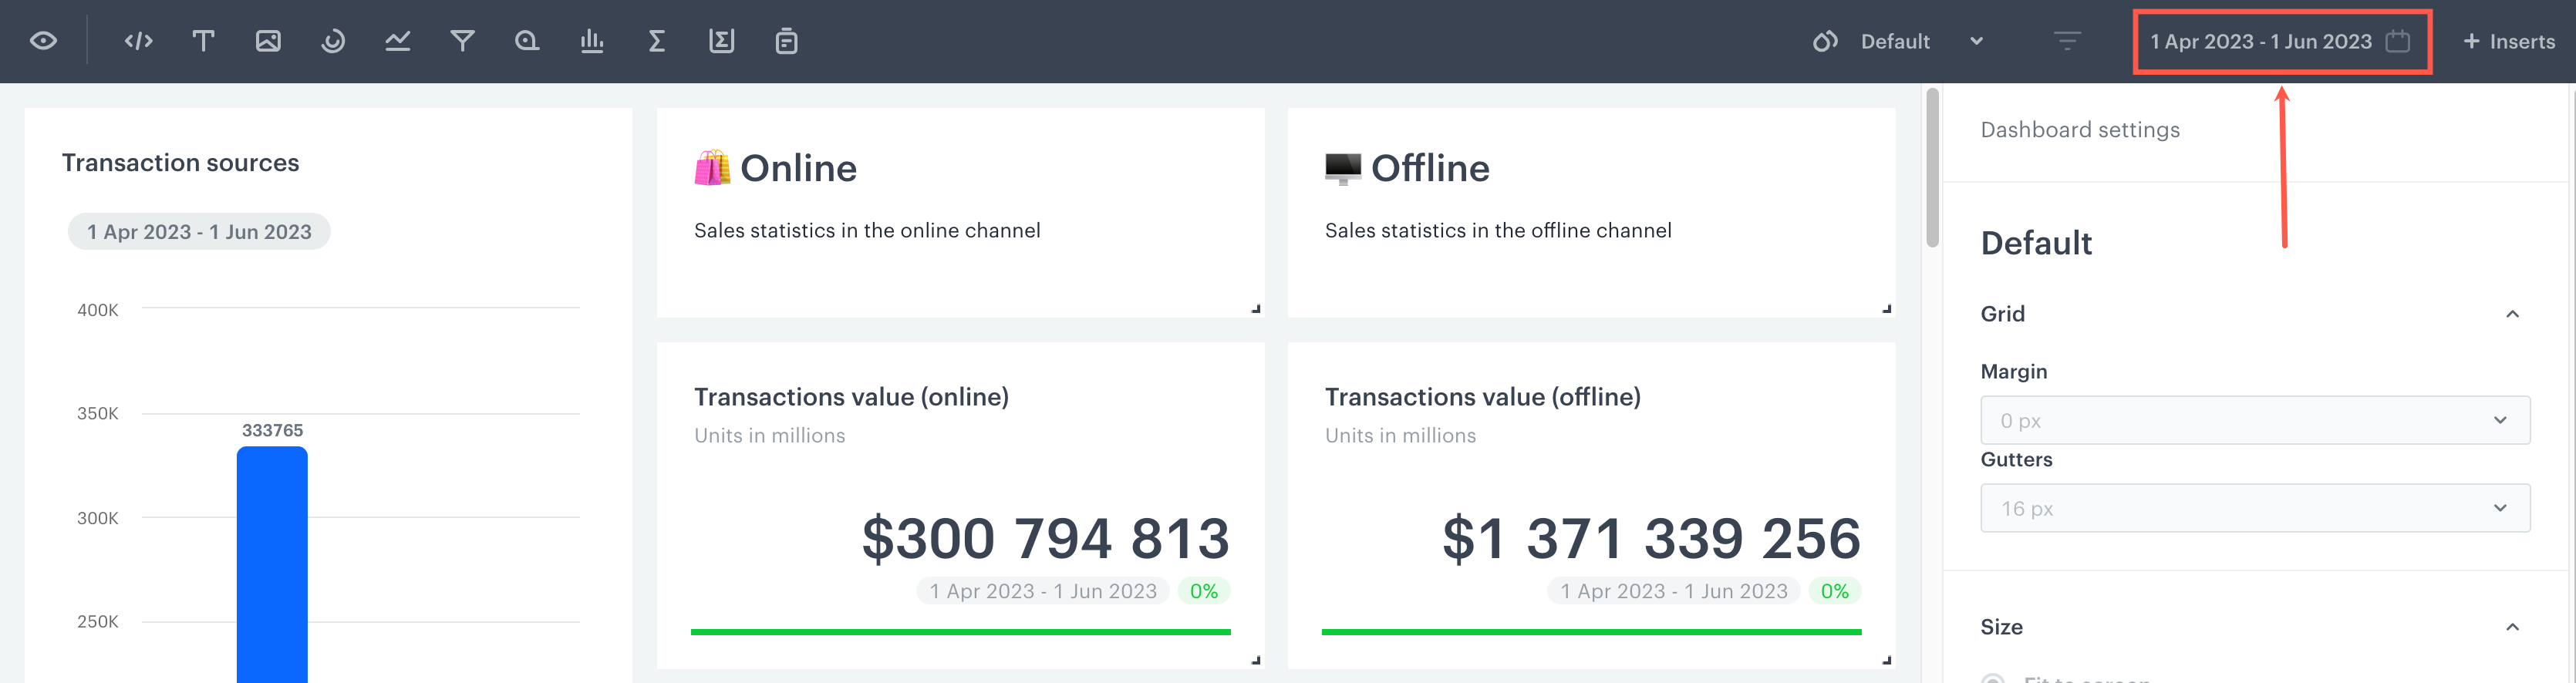This screenshot has height=683, width=2576.
Task: Insert a bar chart histogram widget
Action: coord(592,41)
